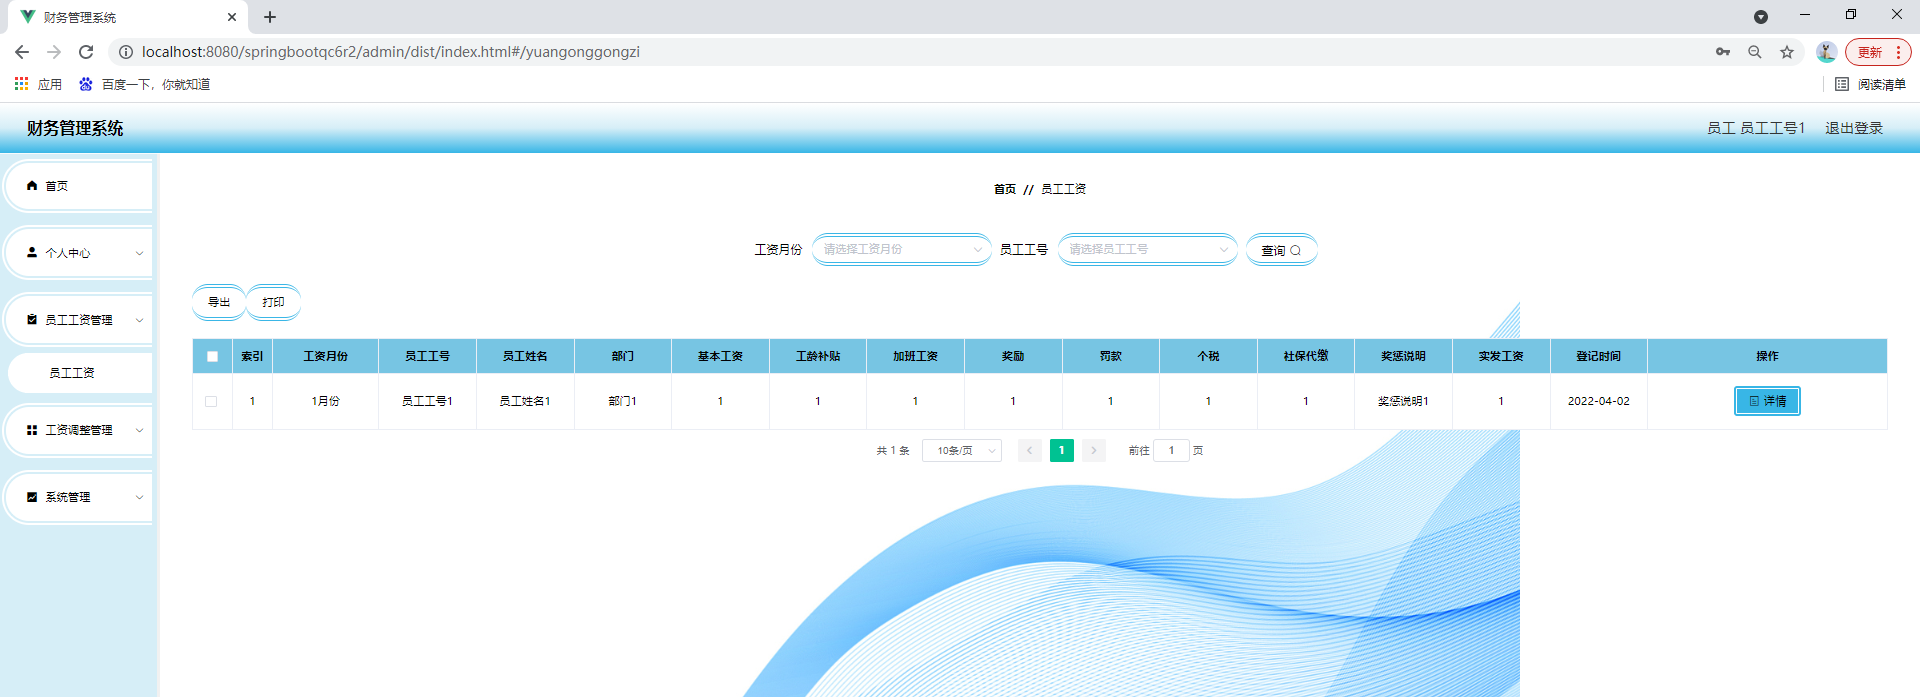The height and width of the screenshot is (697, 1920).
Task: Click the 查询 search button
Action: pos(1281,250)
